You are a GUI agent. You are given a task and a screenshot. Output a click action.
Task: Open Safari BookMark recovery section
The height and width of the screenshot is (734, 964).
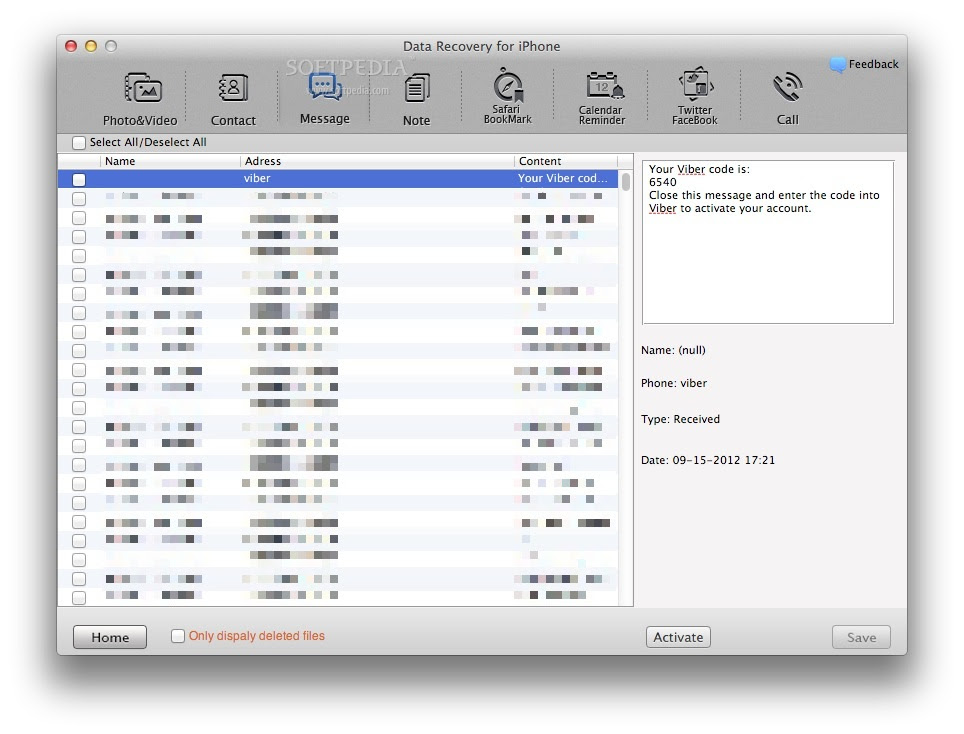[x=508, y=97]
